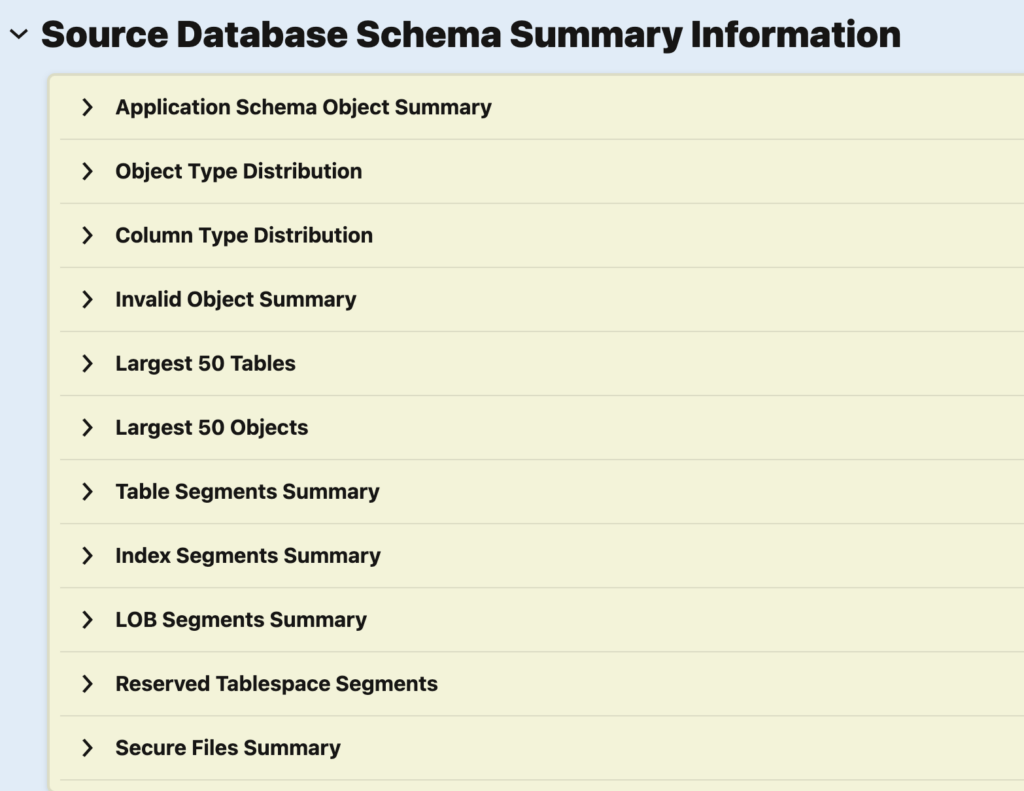Open the Column Type Distribution label
The height and width of the screenshot is (791, 1024).
pos(244,235)
